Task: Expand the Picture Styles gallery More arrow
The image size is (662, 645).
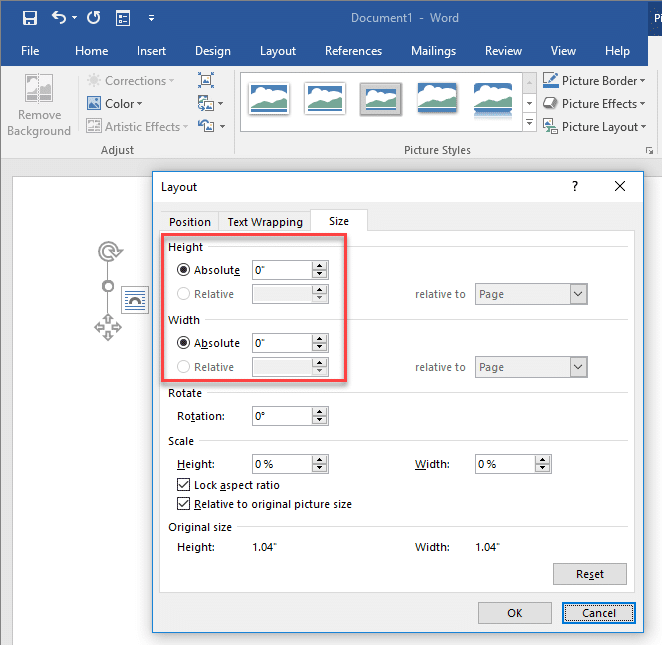Action: tap(529, 123)
